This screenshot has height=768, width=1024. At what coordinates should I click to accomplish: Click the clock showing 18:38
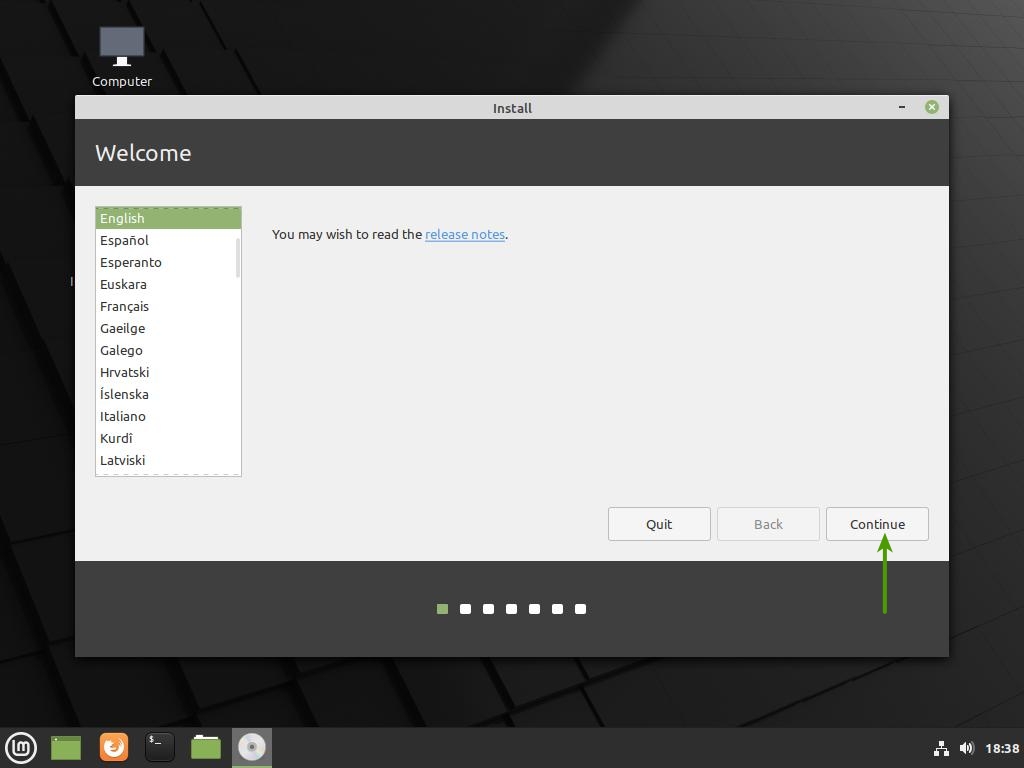pos(1002,748)
